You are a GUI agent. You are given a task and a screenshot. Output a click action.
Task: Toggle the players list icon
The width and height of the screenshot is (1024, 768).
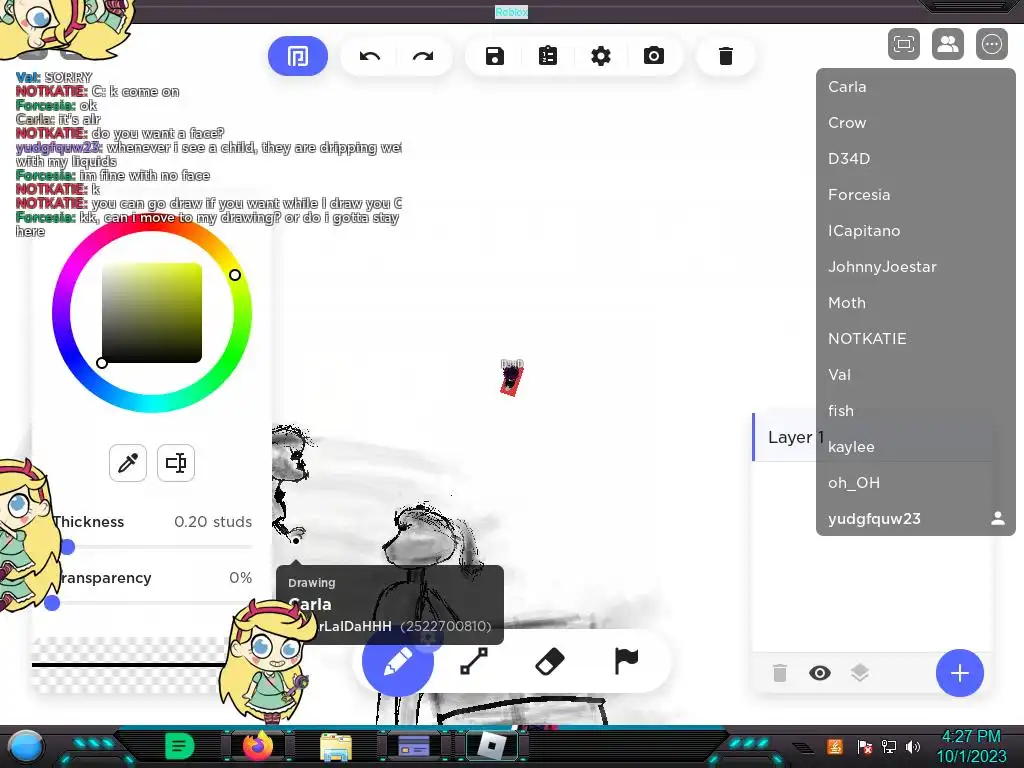point(948,44)
